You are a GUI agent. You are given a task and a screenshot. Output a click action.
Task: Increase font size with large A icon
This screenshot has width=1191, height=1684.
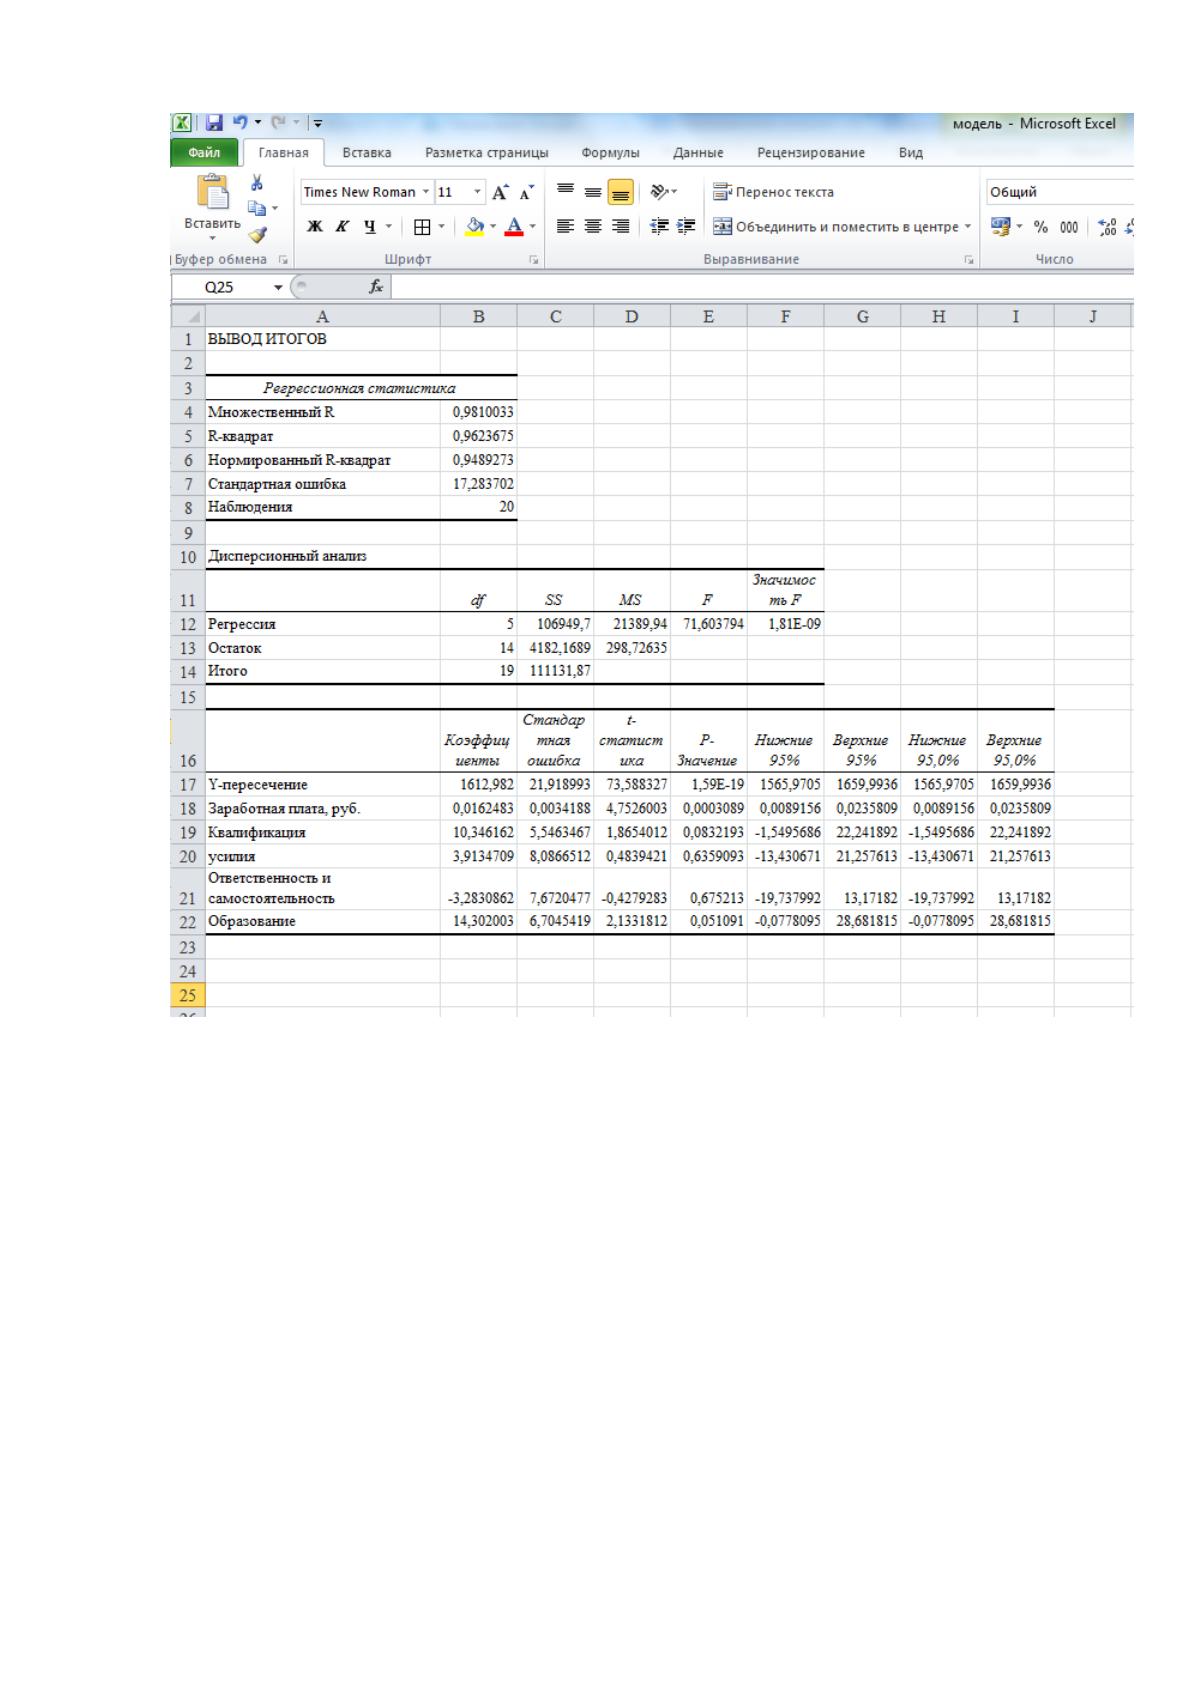pyautogui.click(x=500, y=192)
